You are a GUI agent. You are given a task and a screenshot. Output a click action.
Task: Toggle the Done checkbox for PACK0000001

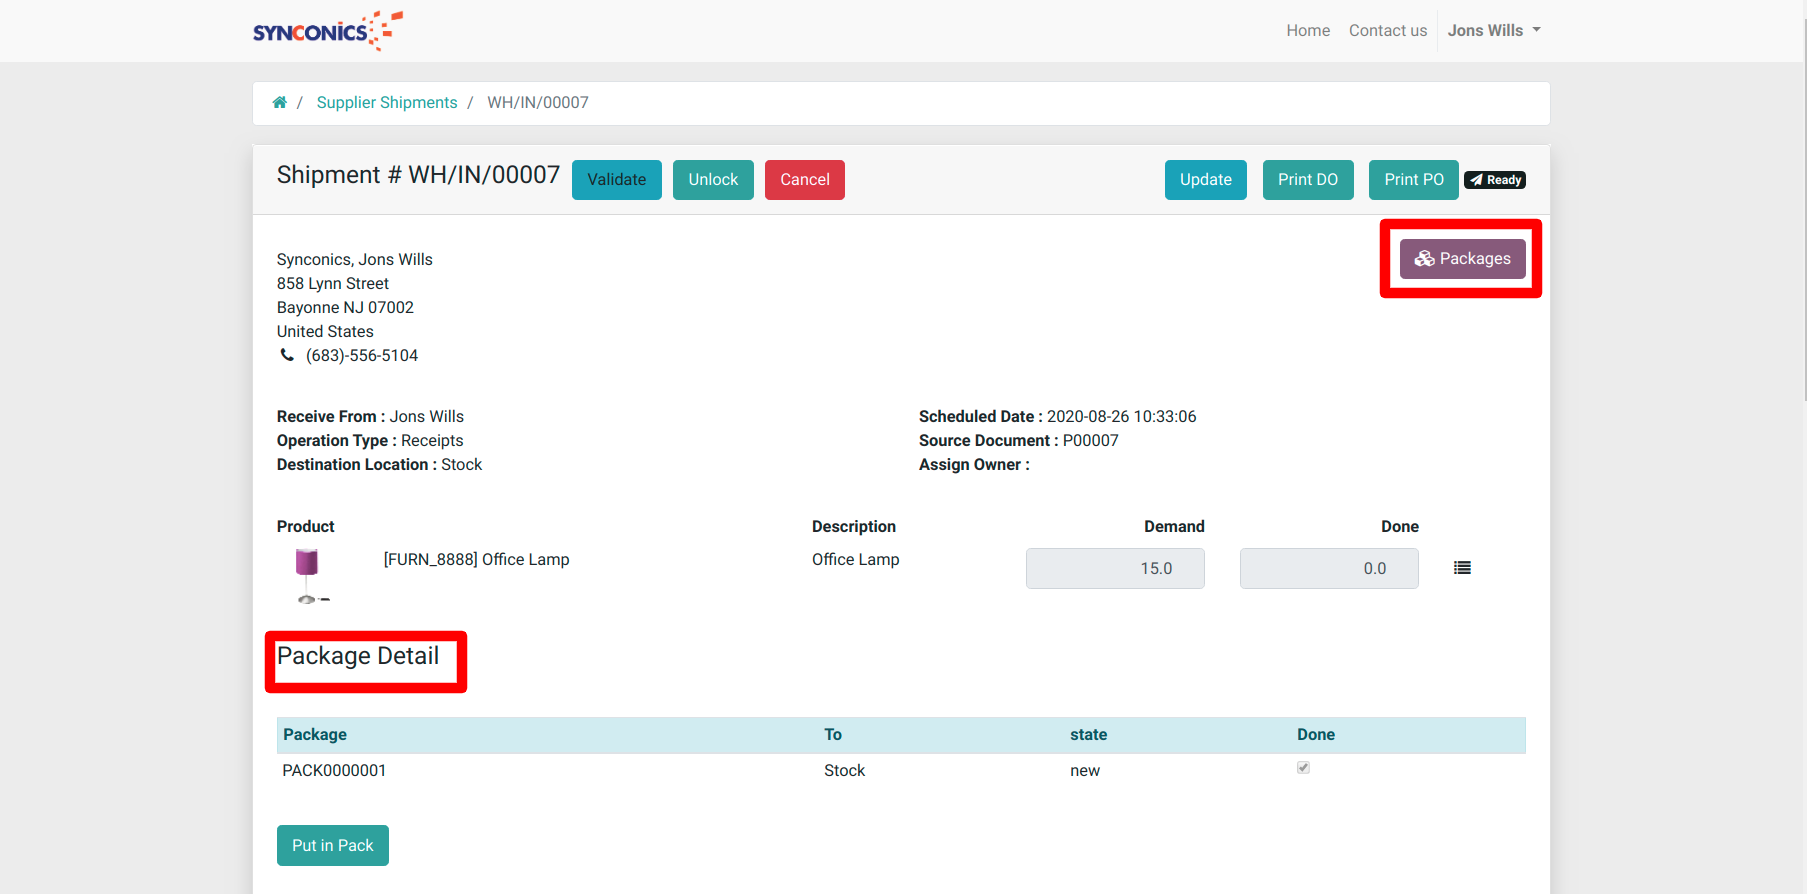tap(1303, 768)
